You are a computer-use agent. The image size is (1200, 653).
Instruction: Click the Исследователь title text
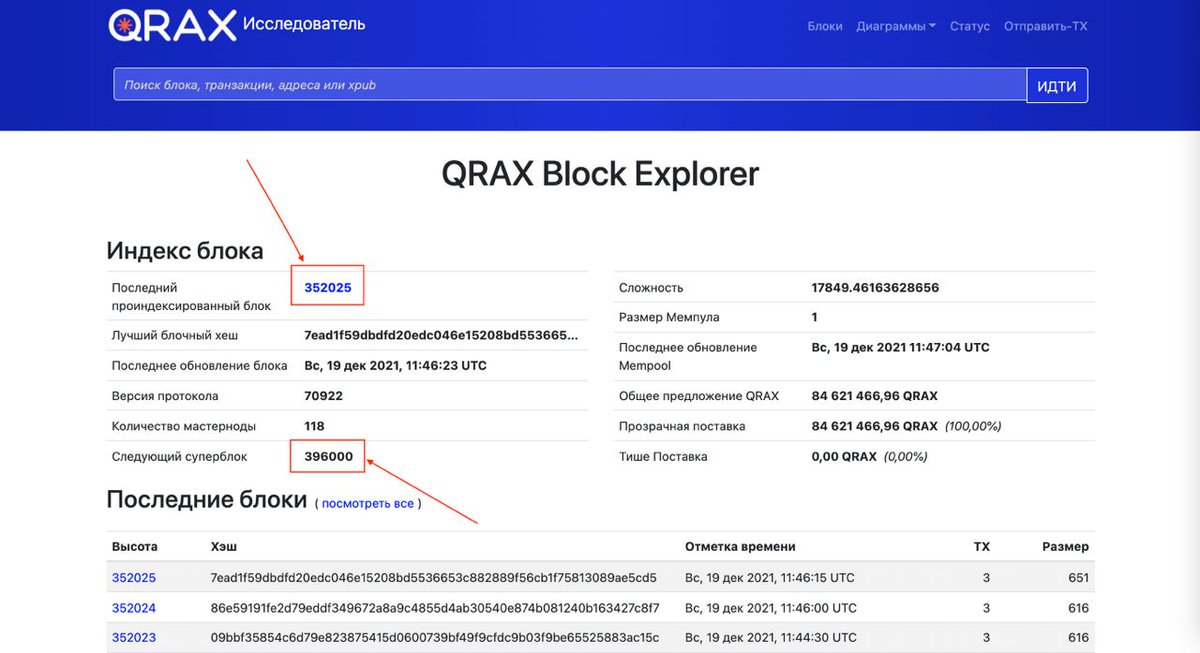(304, 24)
